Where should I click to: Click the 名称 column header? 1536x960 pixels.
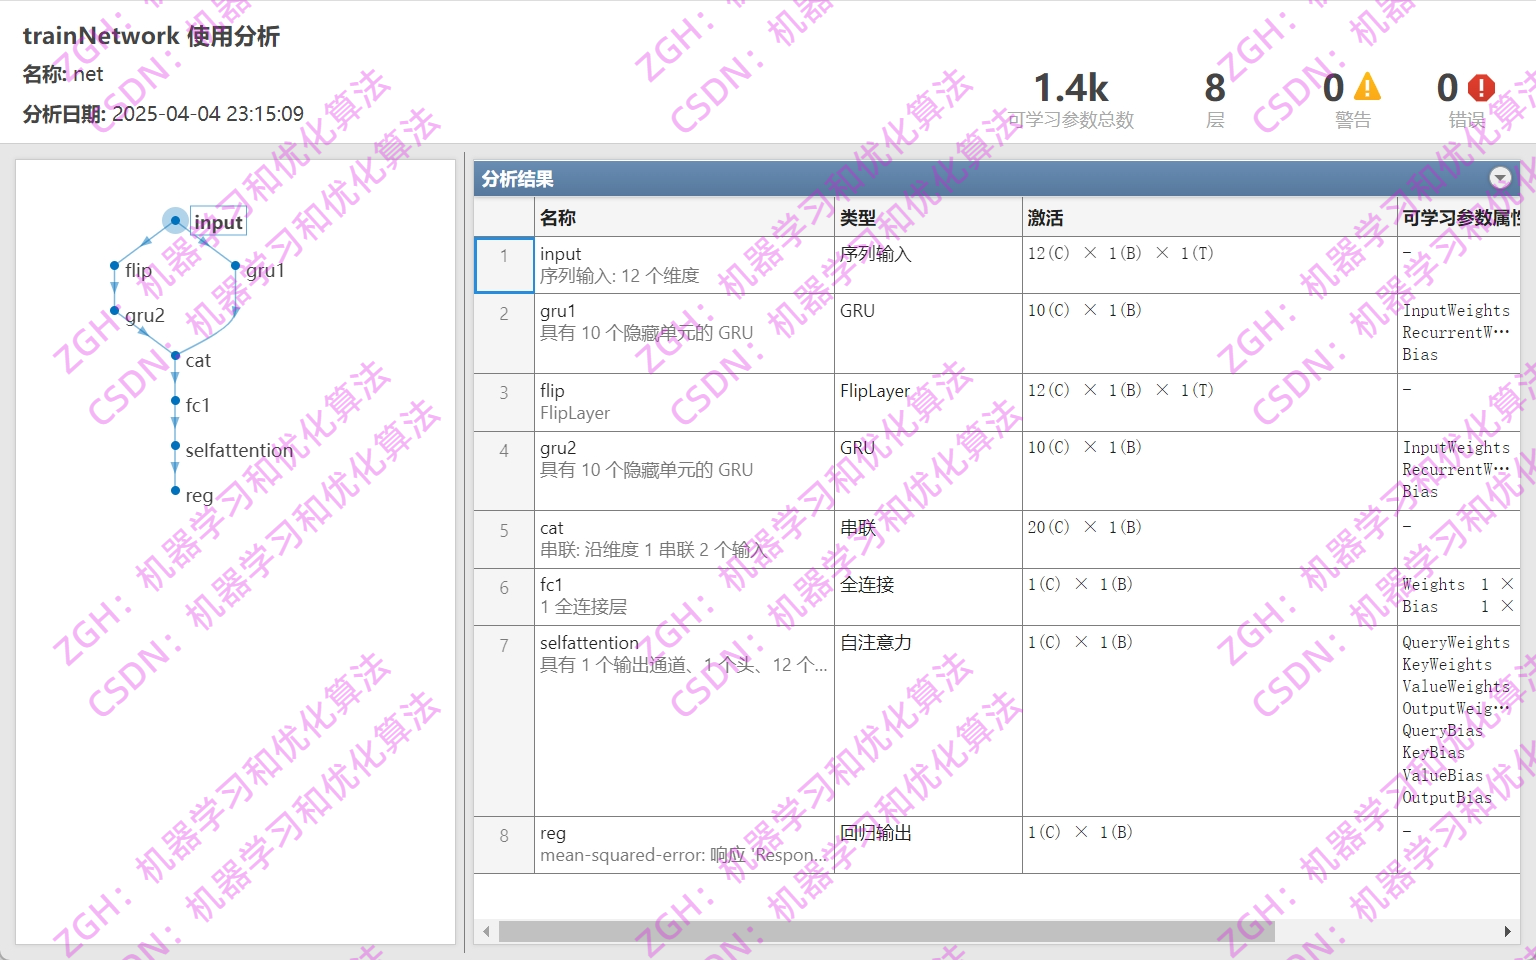(557, 217)
